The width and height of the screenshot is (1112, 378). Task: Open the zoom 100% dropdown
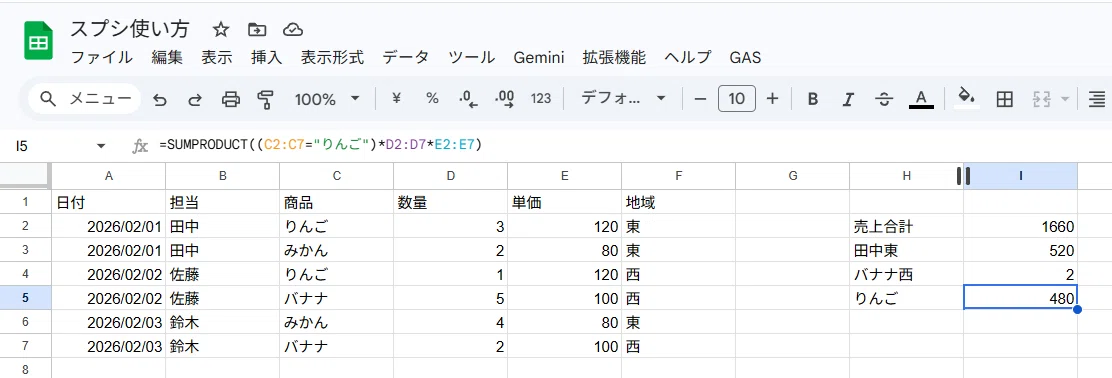click(327, 99)
